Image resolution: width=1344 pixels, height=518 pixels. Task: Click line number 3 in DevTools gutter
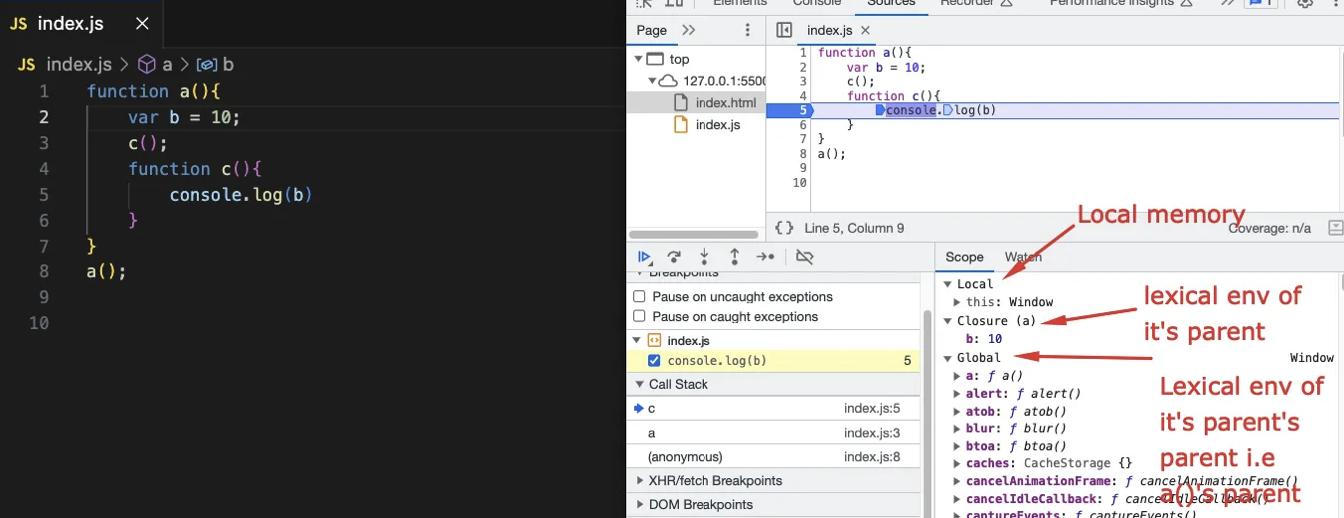802,81
